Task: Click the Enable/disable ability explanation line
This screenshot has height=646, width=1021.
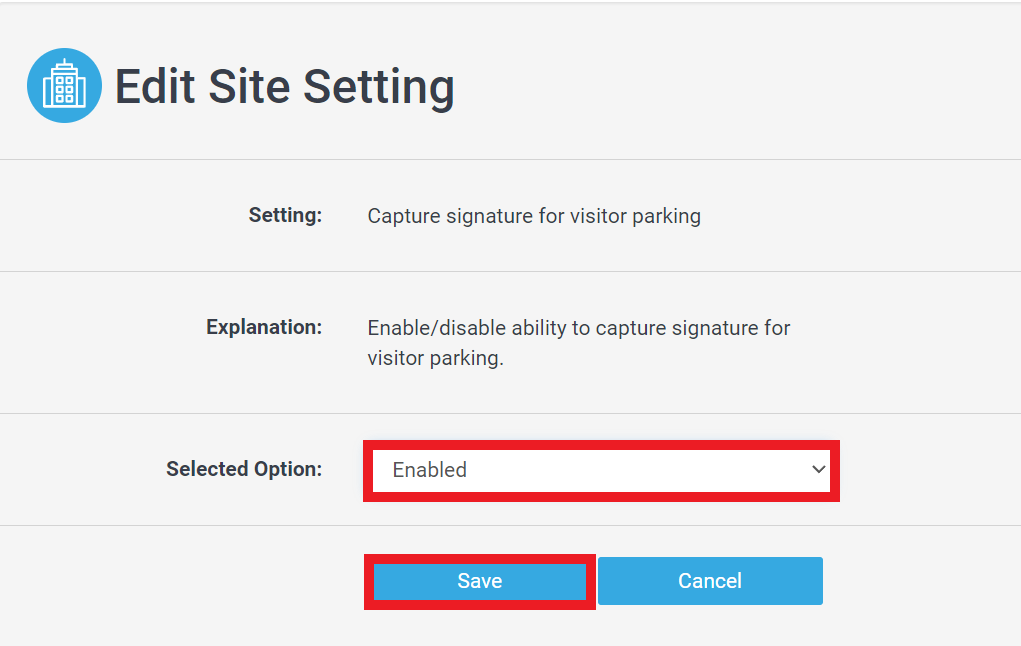Action: click(x=579, y=328)
